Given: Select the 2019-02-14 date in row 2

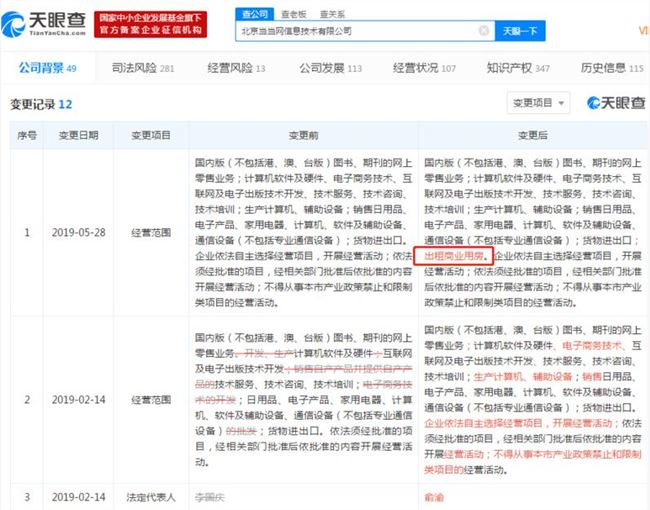Looking at the screenshot, I should point(79,400).
